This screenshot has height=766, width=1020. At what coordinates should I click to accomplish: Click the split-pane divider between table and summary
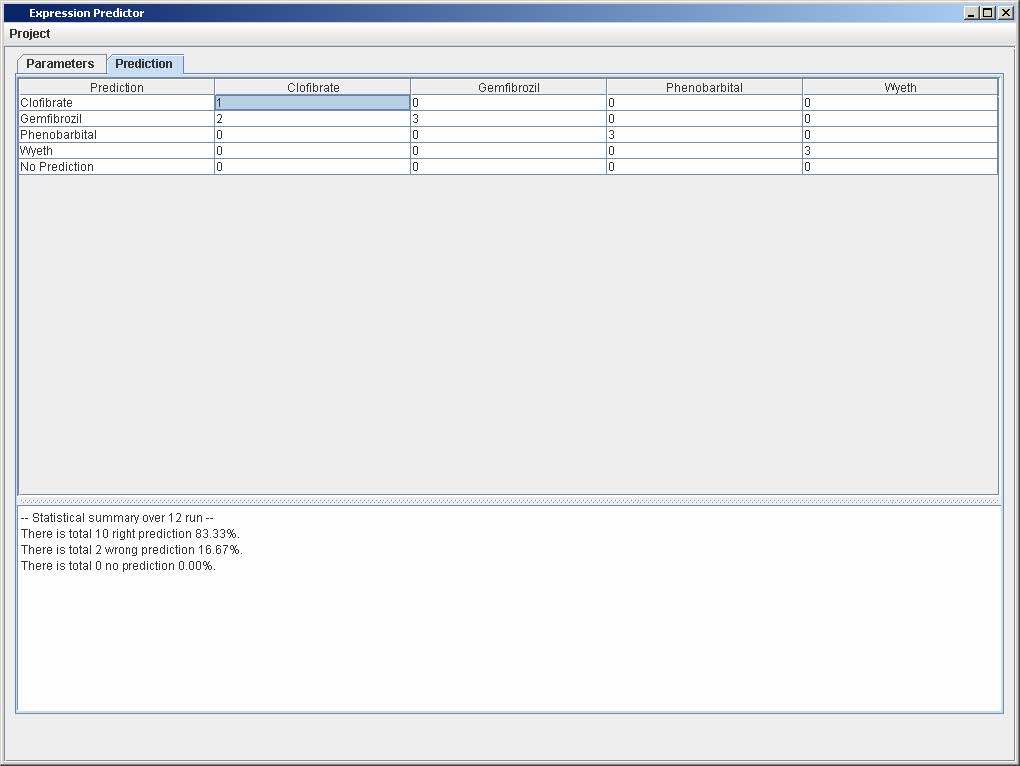[x=509, y=501]
